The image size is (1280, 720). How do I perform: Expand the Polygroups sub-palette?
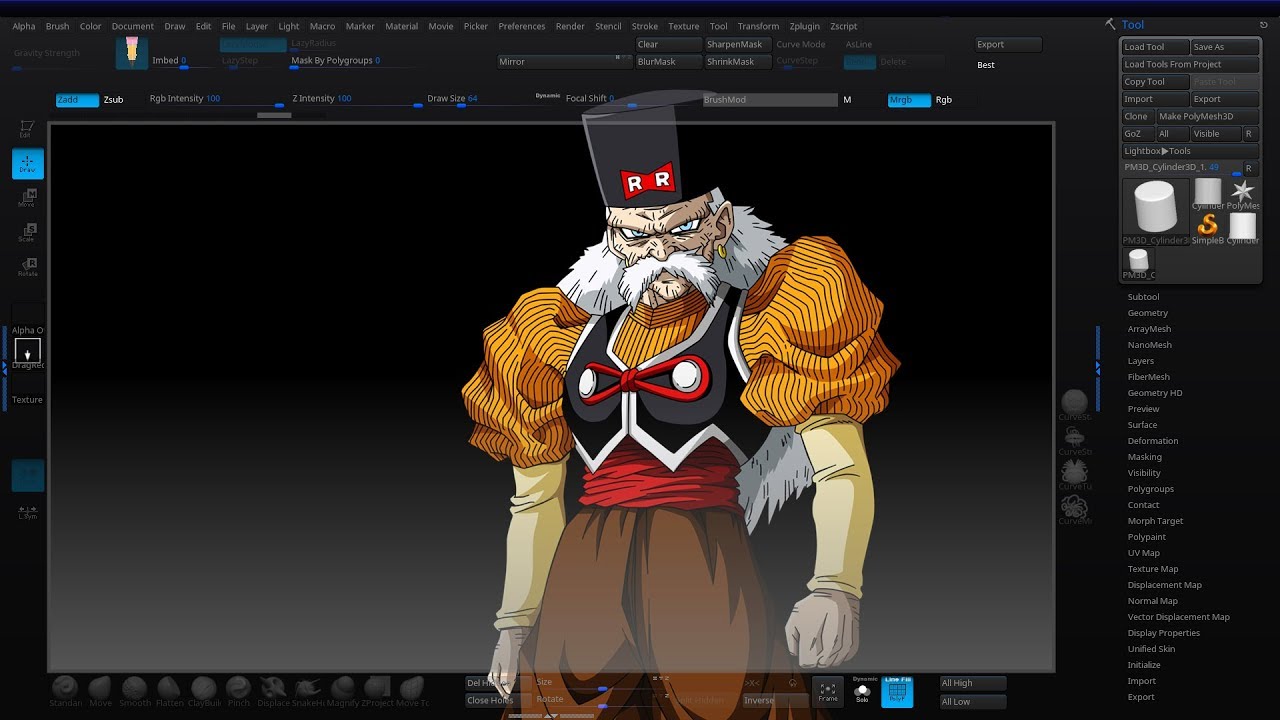pyautogui.click(x=1150, y=489)
